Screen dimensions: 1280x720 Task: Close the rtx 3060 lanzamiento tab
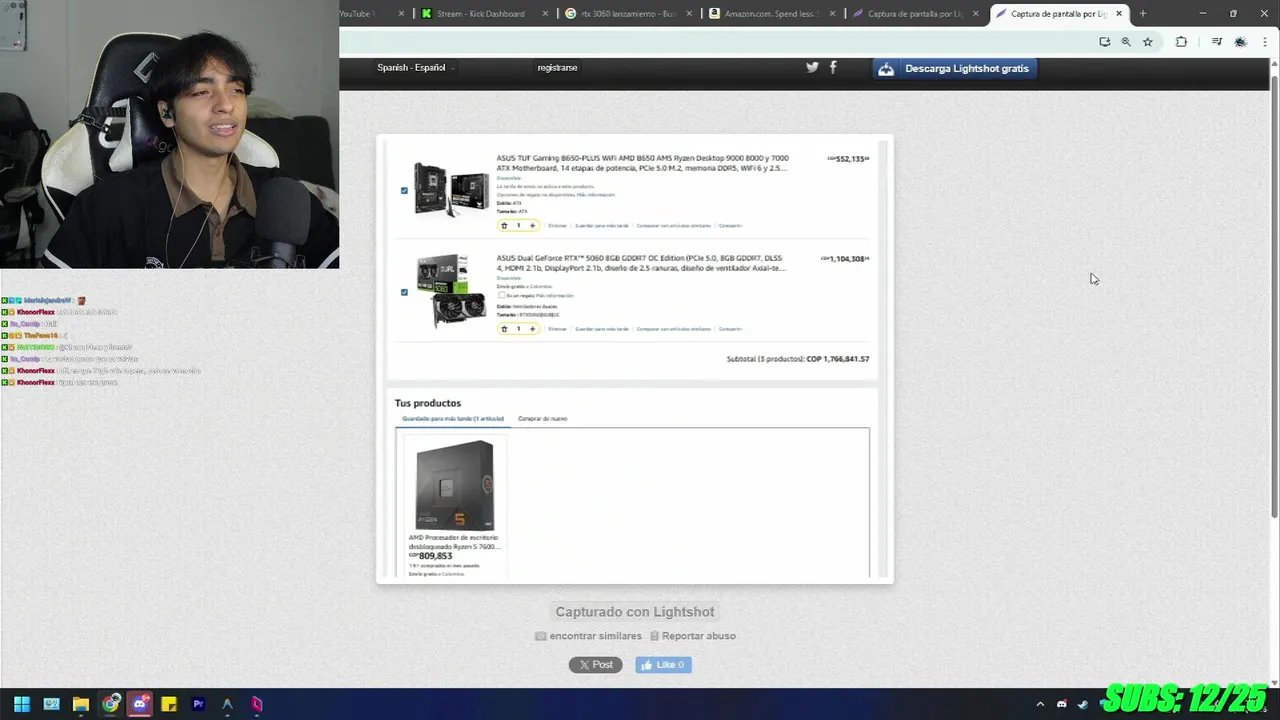pyautogui.click(x=689, y=14)
